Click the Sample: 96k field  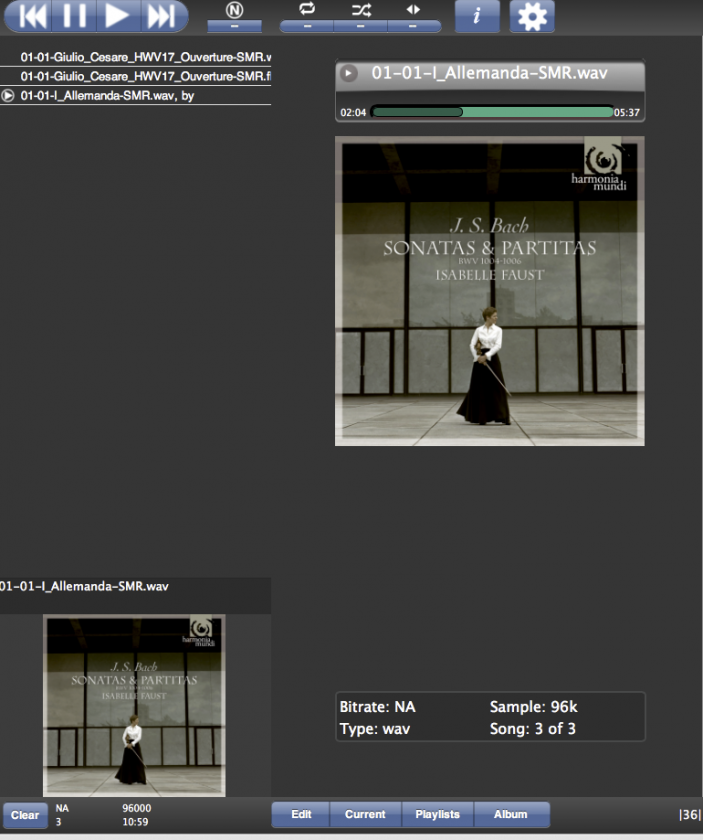pyautogui.click(x=534, y=707)
